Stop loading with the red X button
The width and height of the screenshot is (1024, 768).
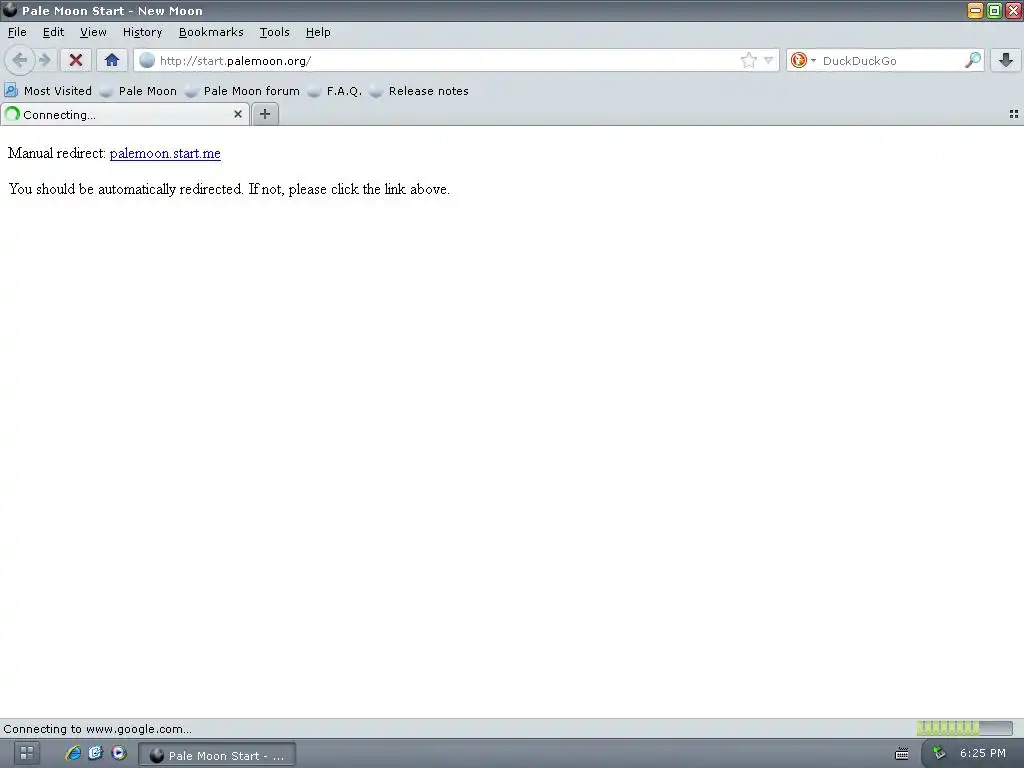[x=76, y=61]
